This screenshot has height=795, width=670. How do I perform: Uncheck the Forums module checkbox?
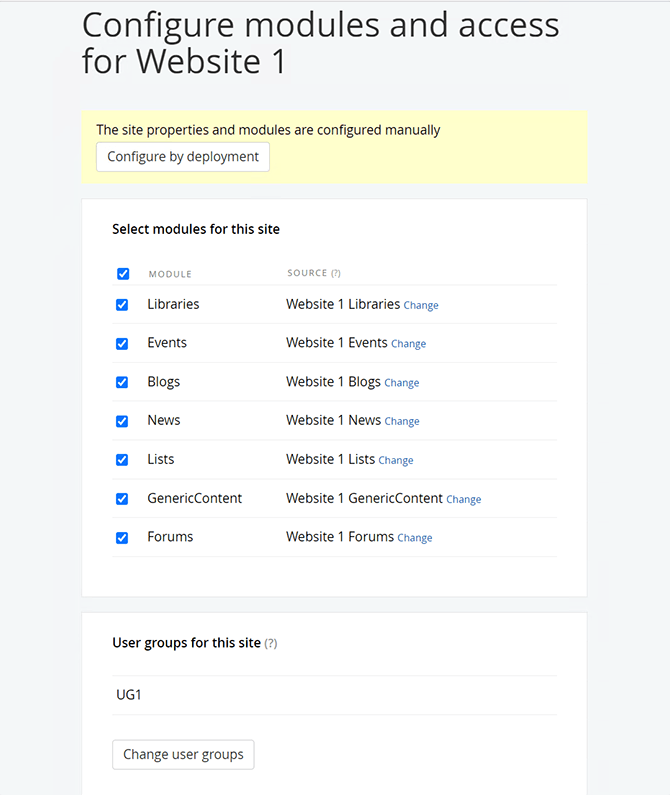[x=122, y=538]
